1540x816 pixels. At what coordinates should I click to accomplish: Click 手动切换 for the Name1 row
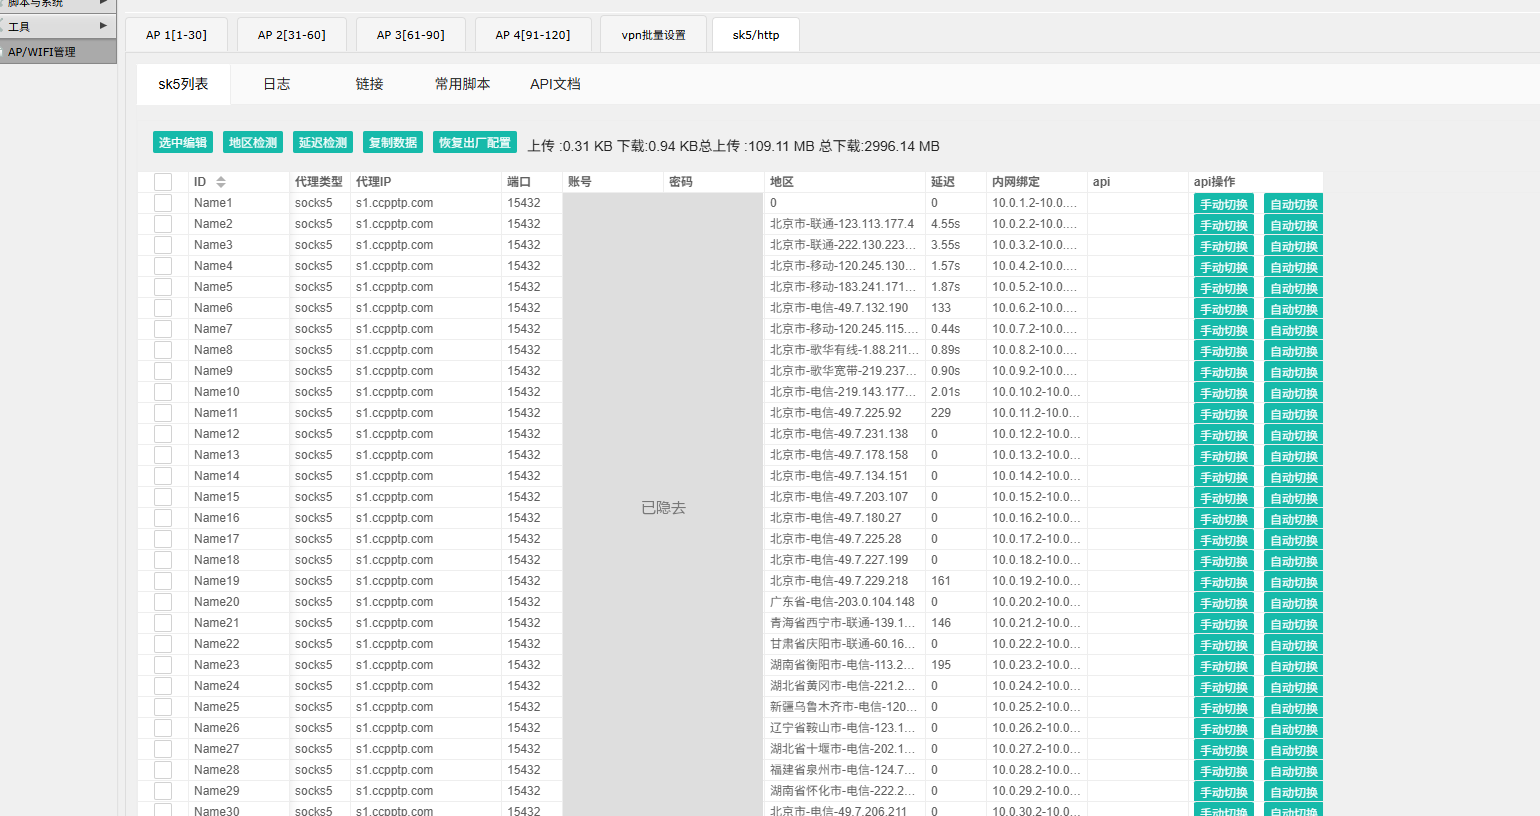pyautogui.click(x=1224, y=204)
